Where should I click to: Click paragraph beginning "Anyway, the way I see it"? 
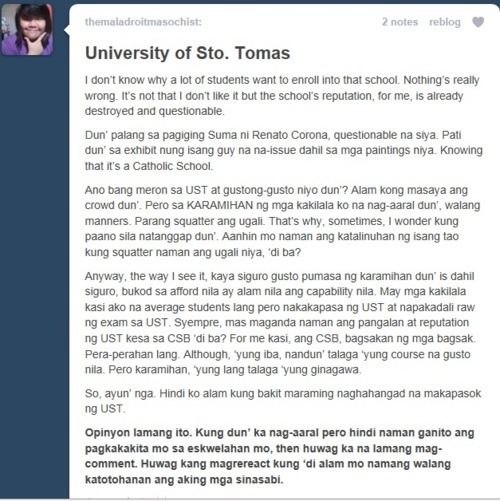point(280,323)
